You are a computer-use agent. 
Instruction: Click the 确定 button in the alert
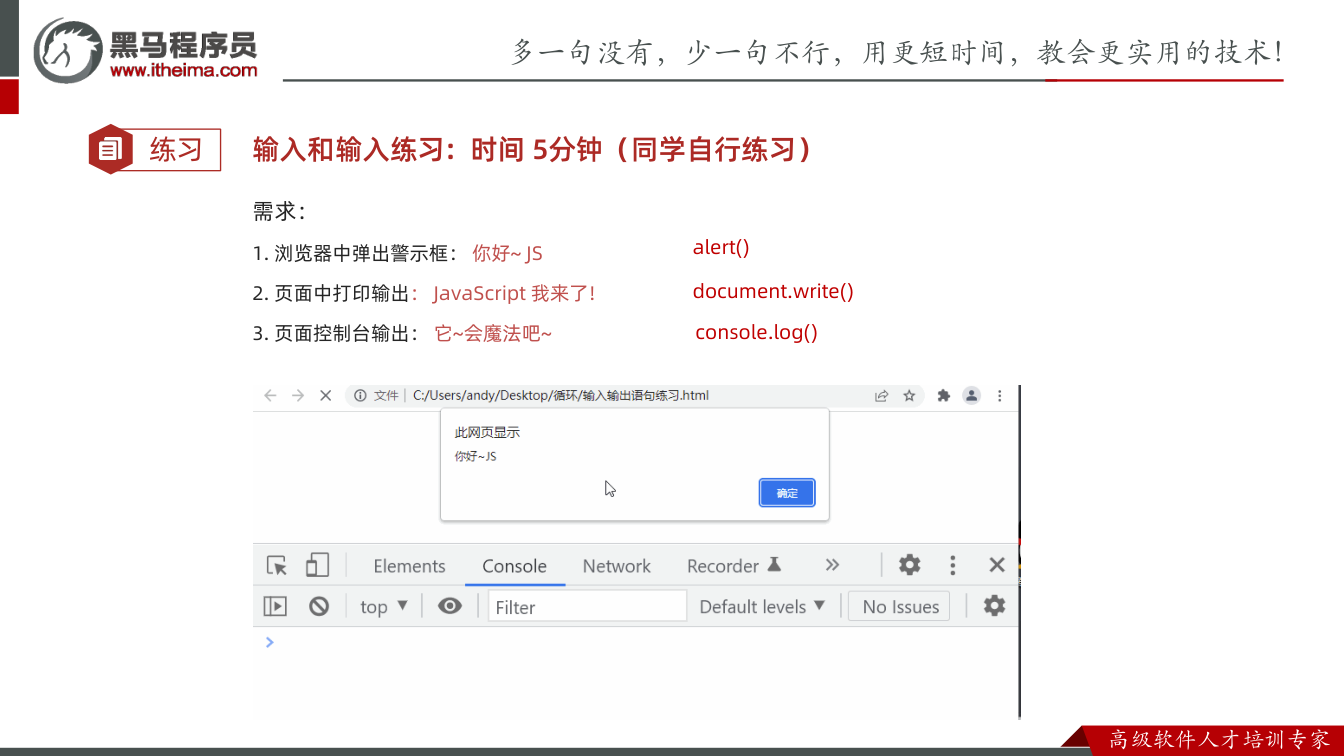tap(787, 493)
